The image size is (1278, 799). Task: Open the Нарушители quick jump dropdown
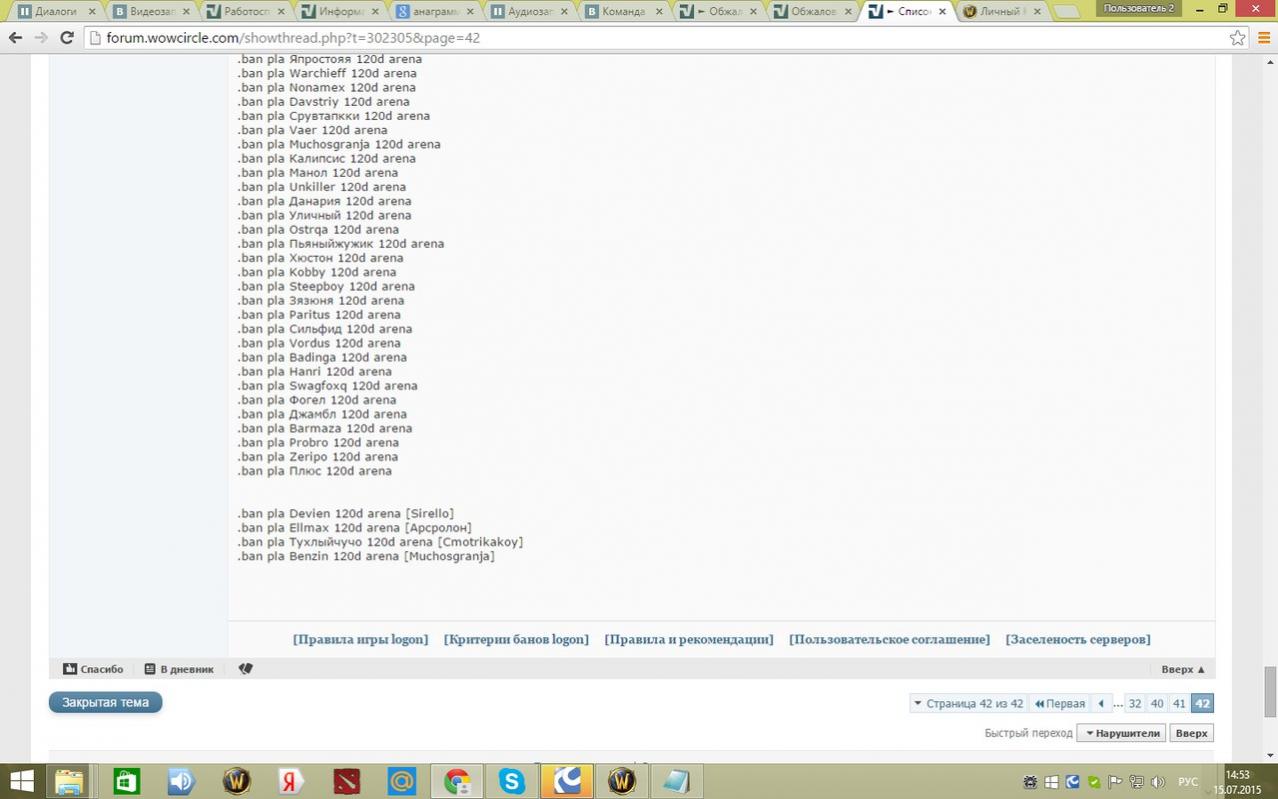(x=1121, y=733)
